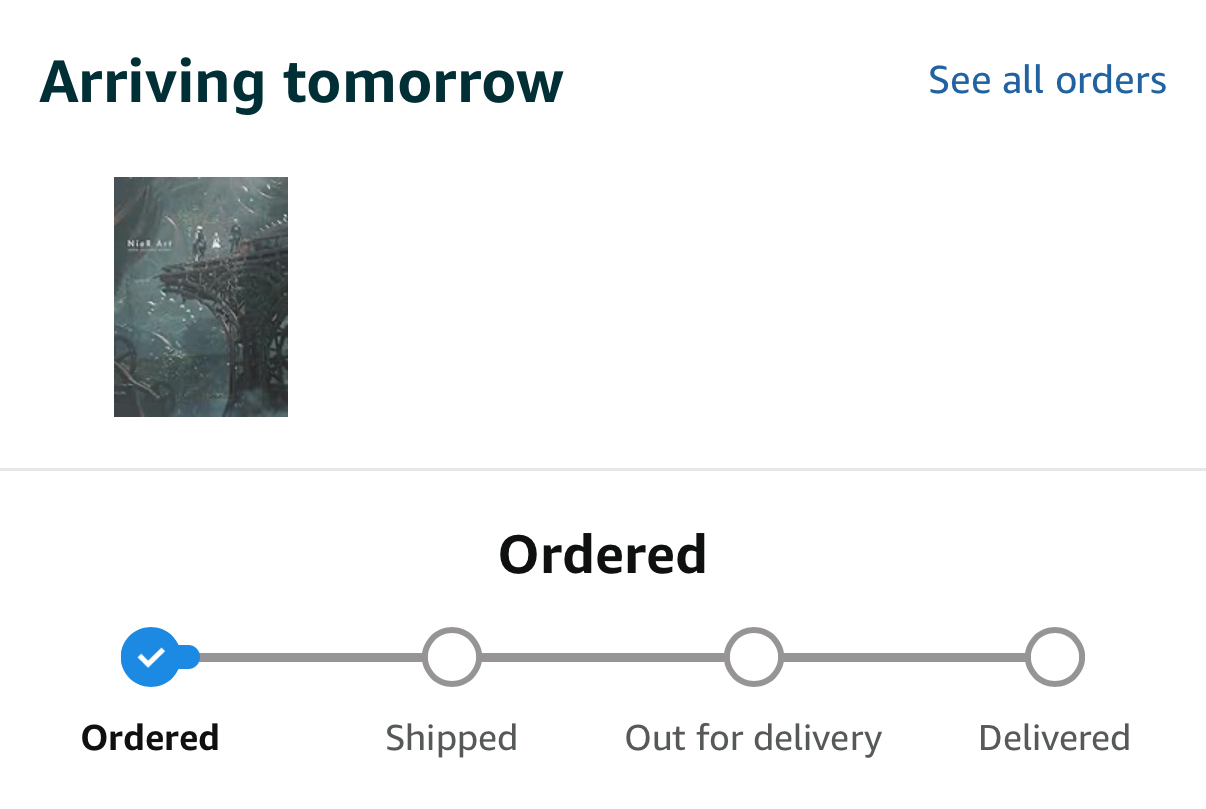
Task: Click the blue checkmark icon at Ordered step
Action: pos(150,657)
